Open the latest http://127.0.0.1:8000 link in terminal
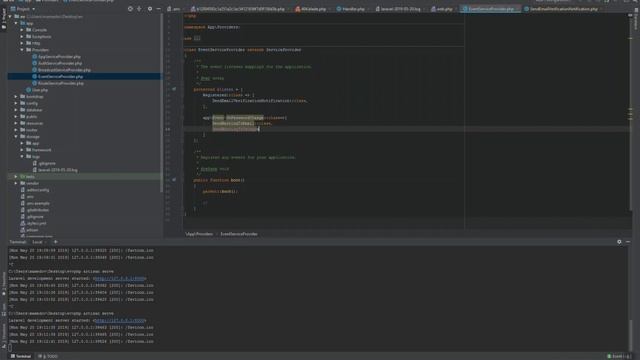The height and width of the screenshot is (360, 640). 119,320
